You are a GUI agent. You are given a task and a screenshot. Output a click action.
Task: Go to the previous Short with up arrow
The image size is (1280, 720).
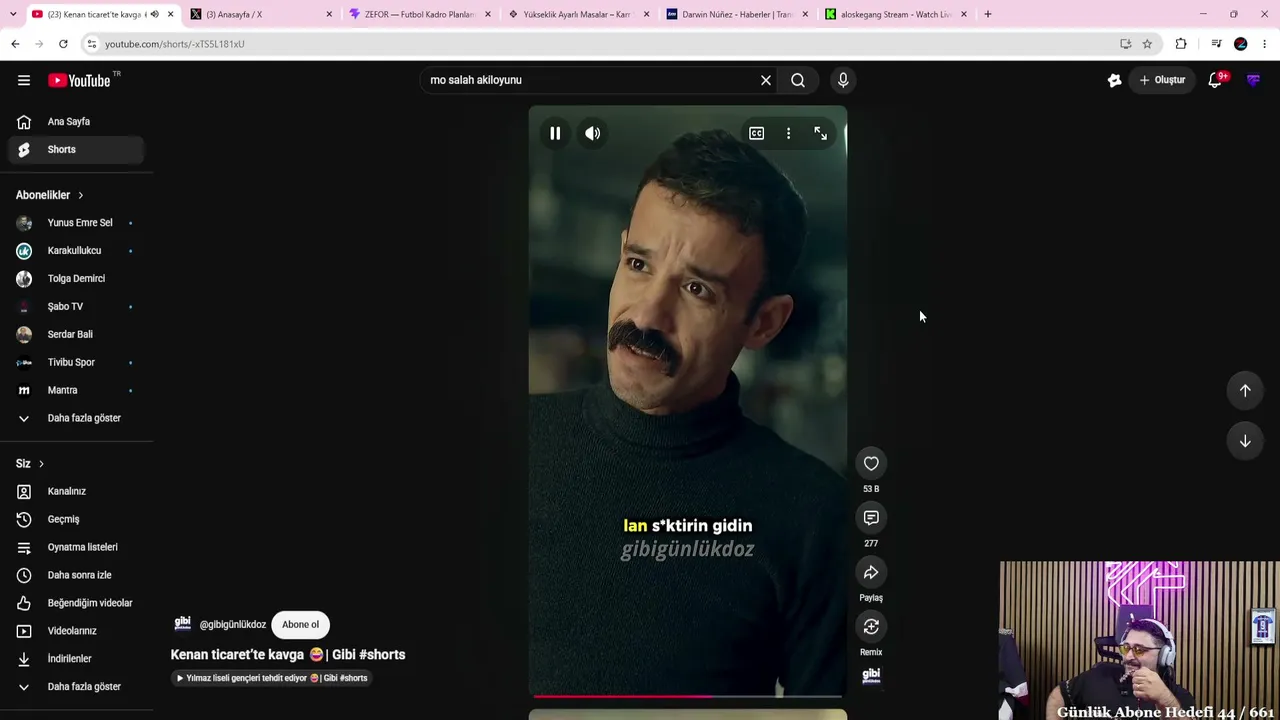coord(1245,391)
